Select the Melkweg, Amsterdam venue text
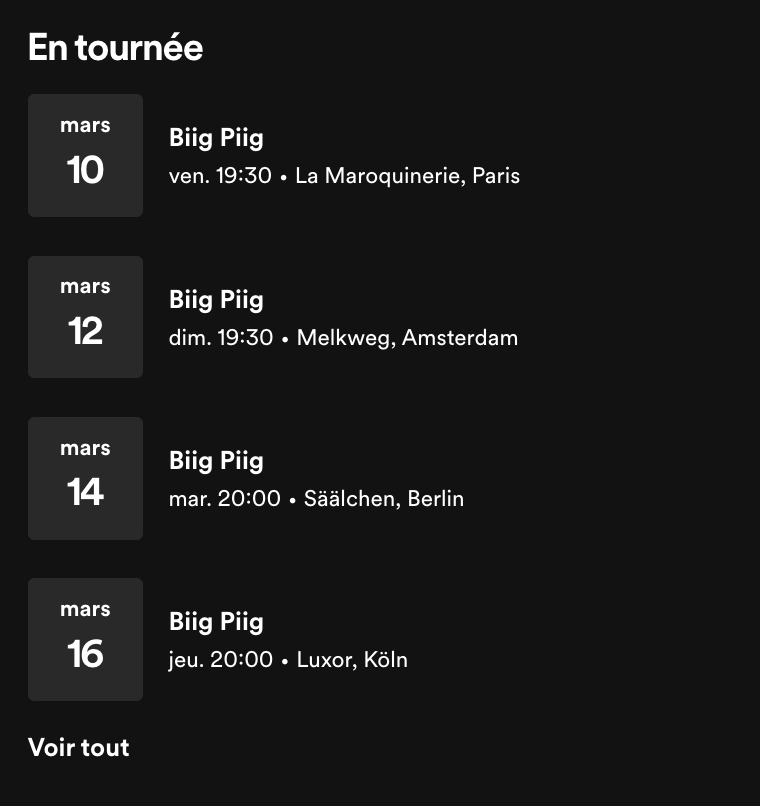Viewport: 760px width, 806px height. tap(407, 338)
